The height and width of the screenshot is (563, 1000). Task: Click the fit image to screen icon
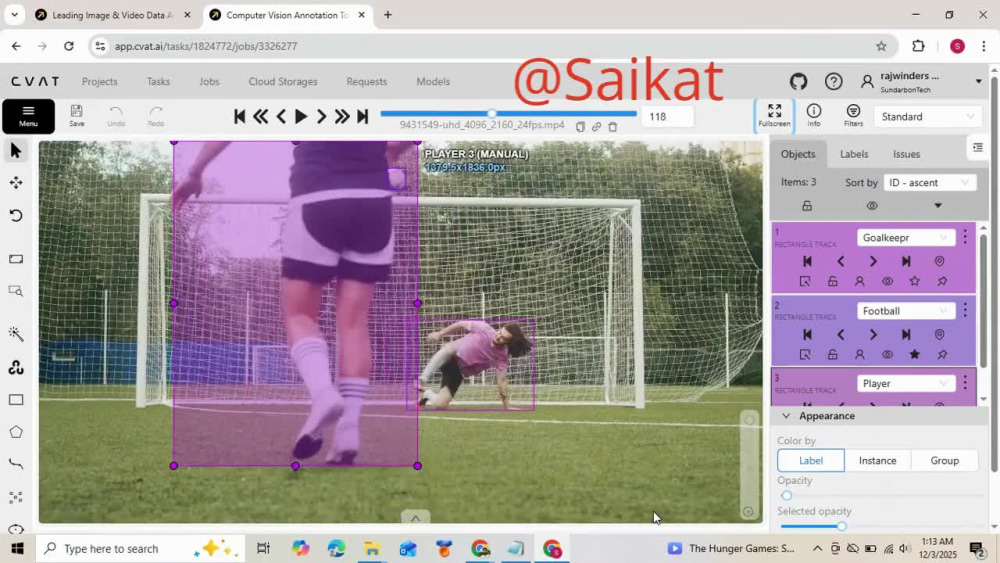tap(16, 259)
